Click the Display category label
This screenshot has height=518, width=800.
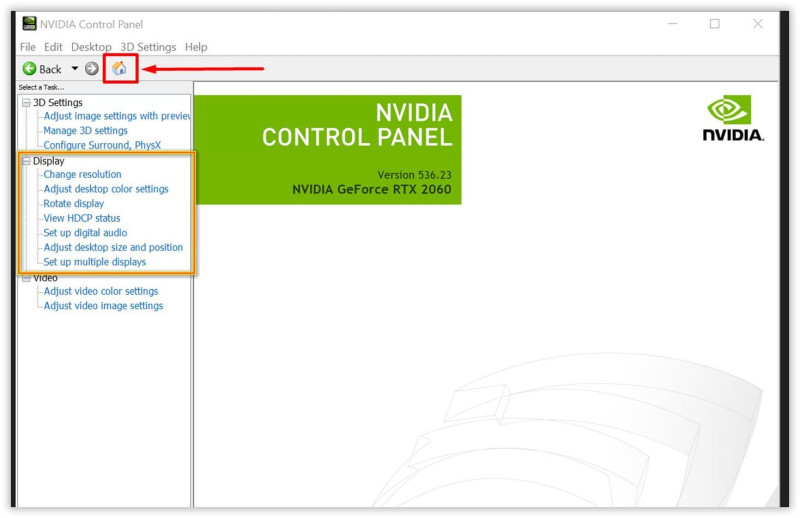(x=48, y=161)
